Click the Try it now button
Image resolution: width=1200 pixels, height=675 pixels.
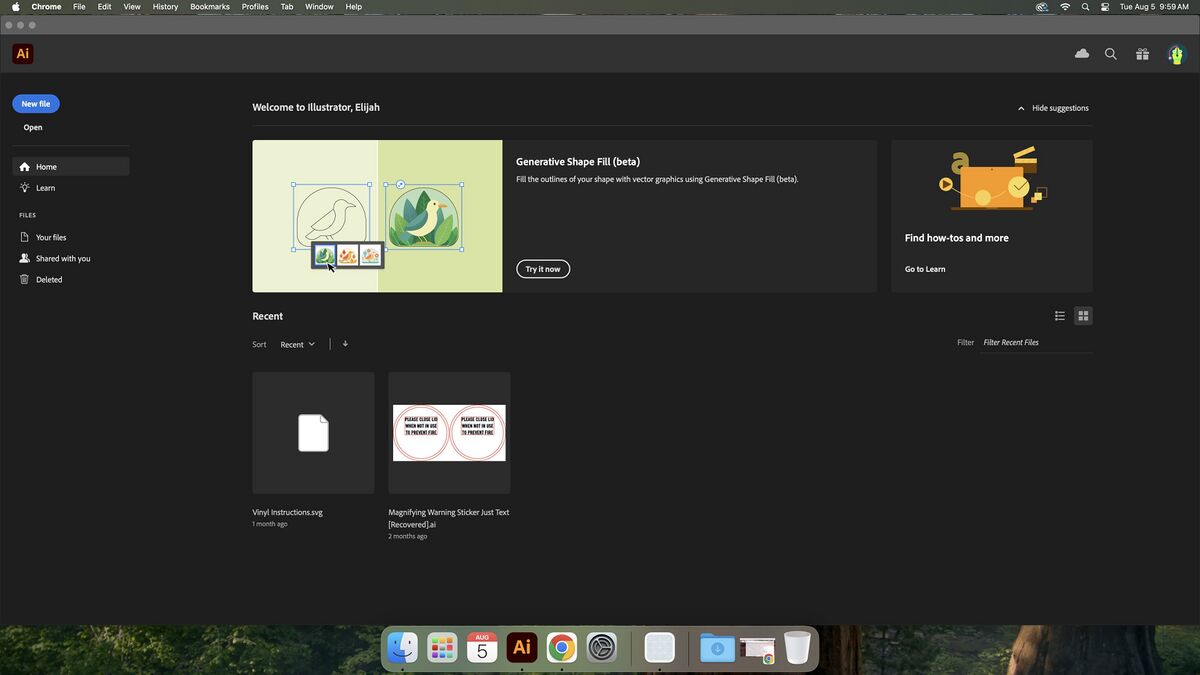tap(543, 269)
